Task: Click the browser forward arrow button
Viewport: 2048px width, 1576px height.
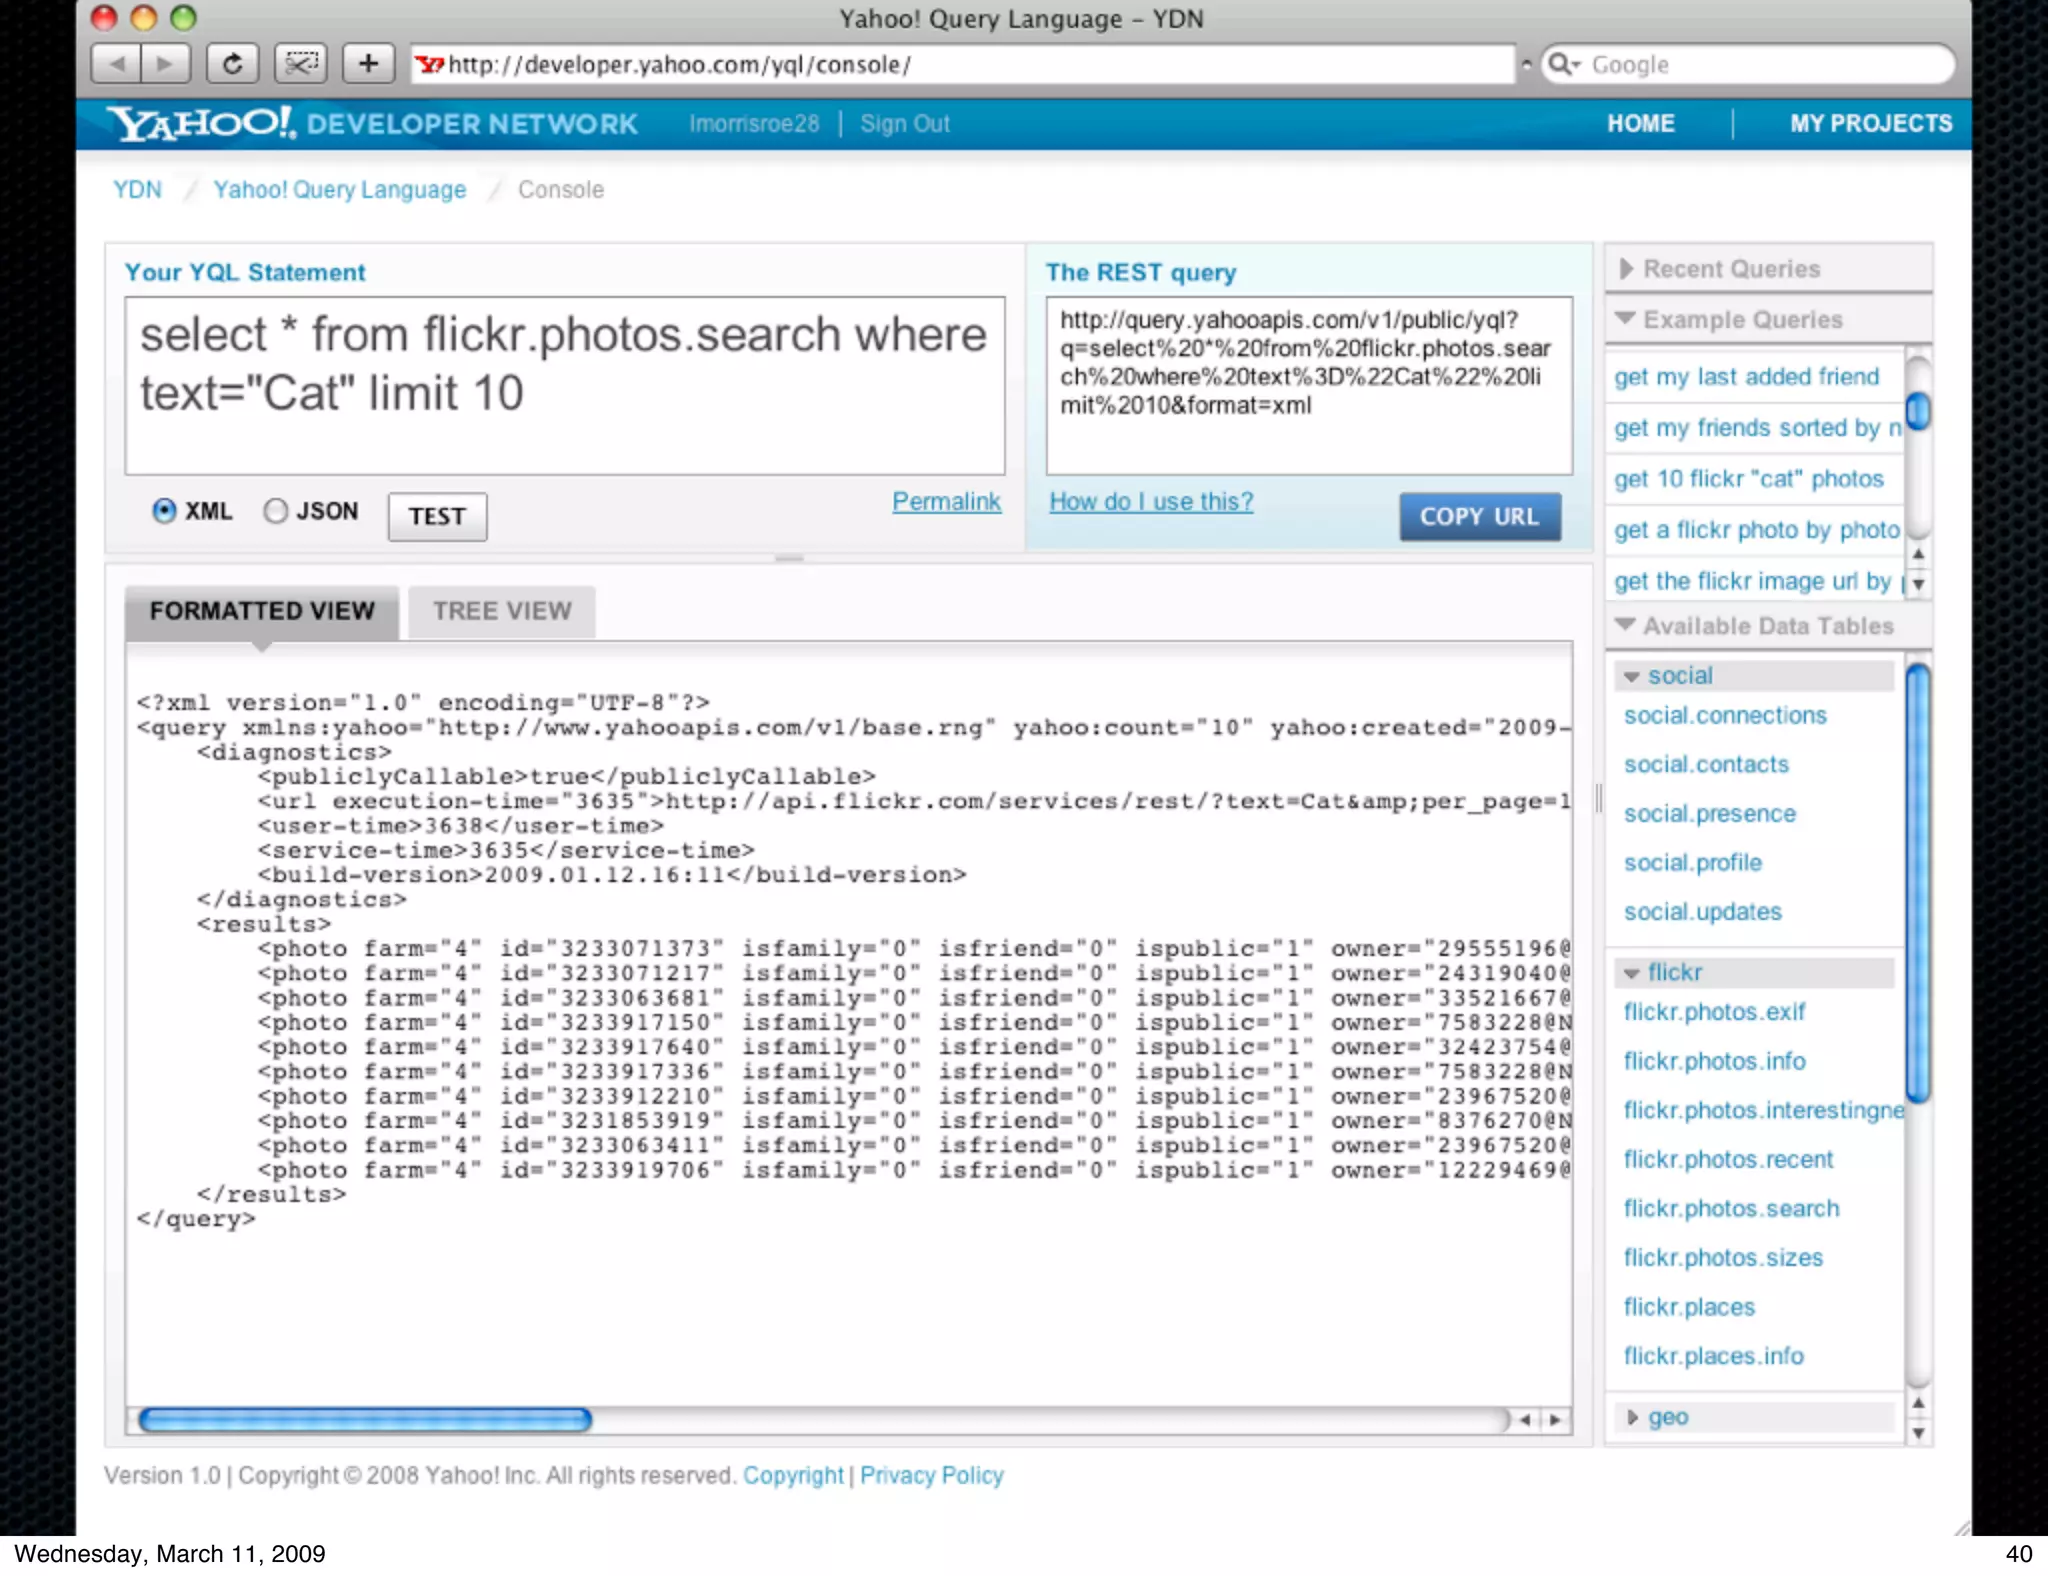Action: 165,65
